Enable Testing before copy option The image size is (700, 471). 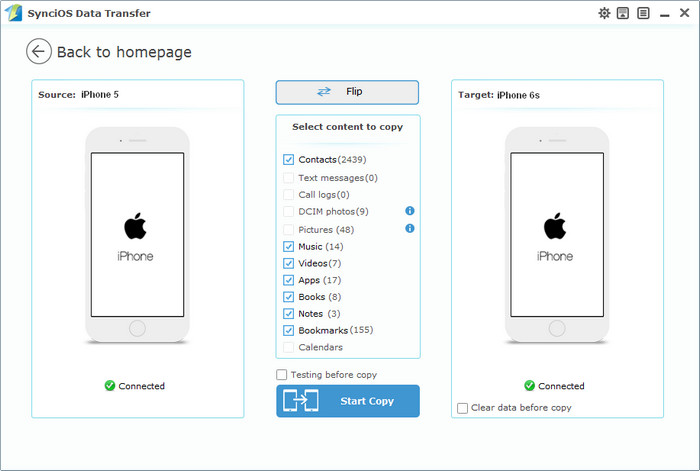(282, 375)
